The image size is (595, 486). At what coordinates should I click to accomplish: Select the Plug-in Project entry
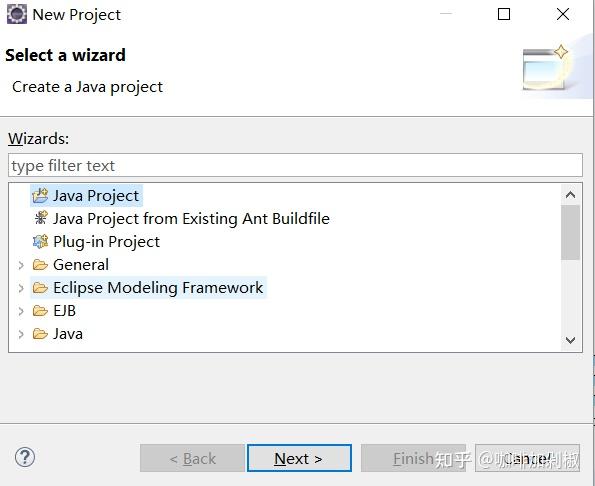[x=107, y=242]
